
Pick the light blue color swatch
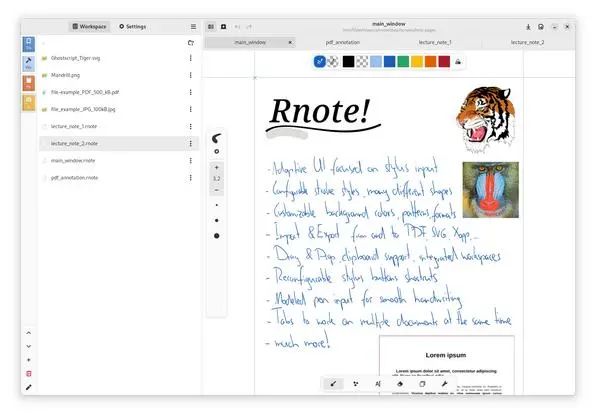point(376,62)
